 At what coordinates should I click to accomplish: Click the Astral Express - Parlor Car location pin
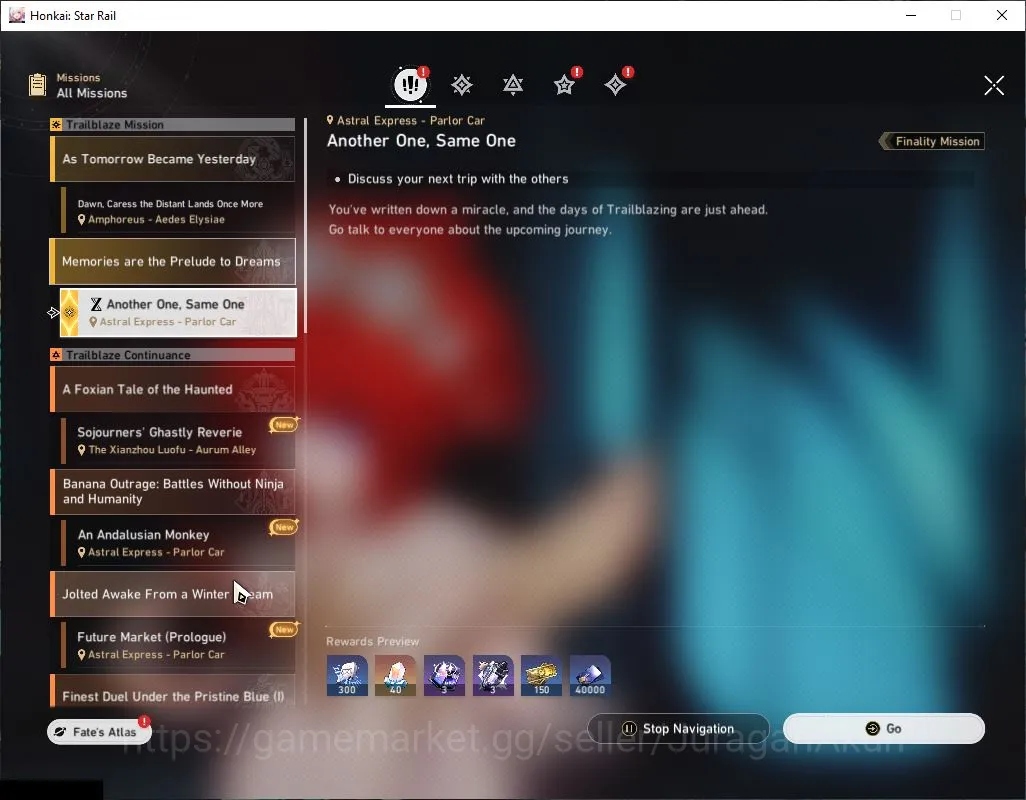point(330,120)
